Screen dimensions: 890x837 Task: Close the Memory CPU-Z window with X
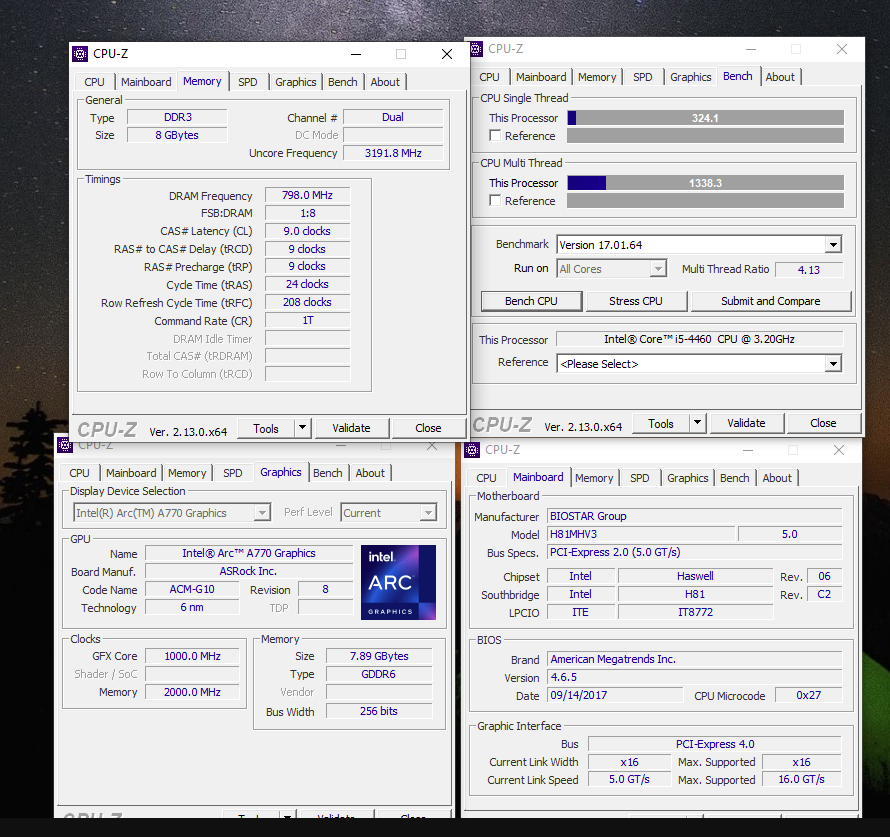pyautogui.click(x=447, y=54)
